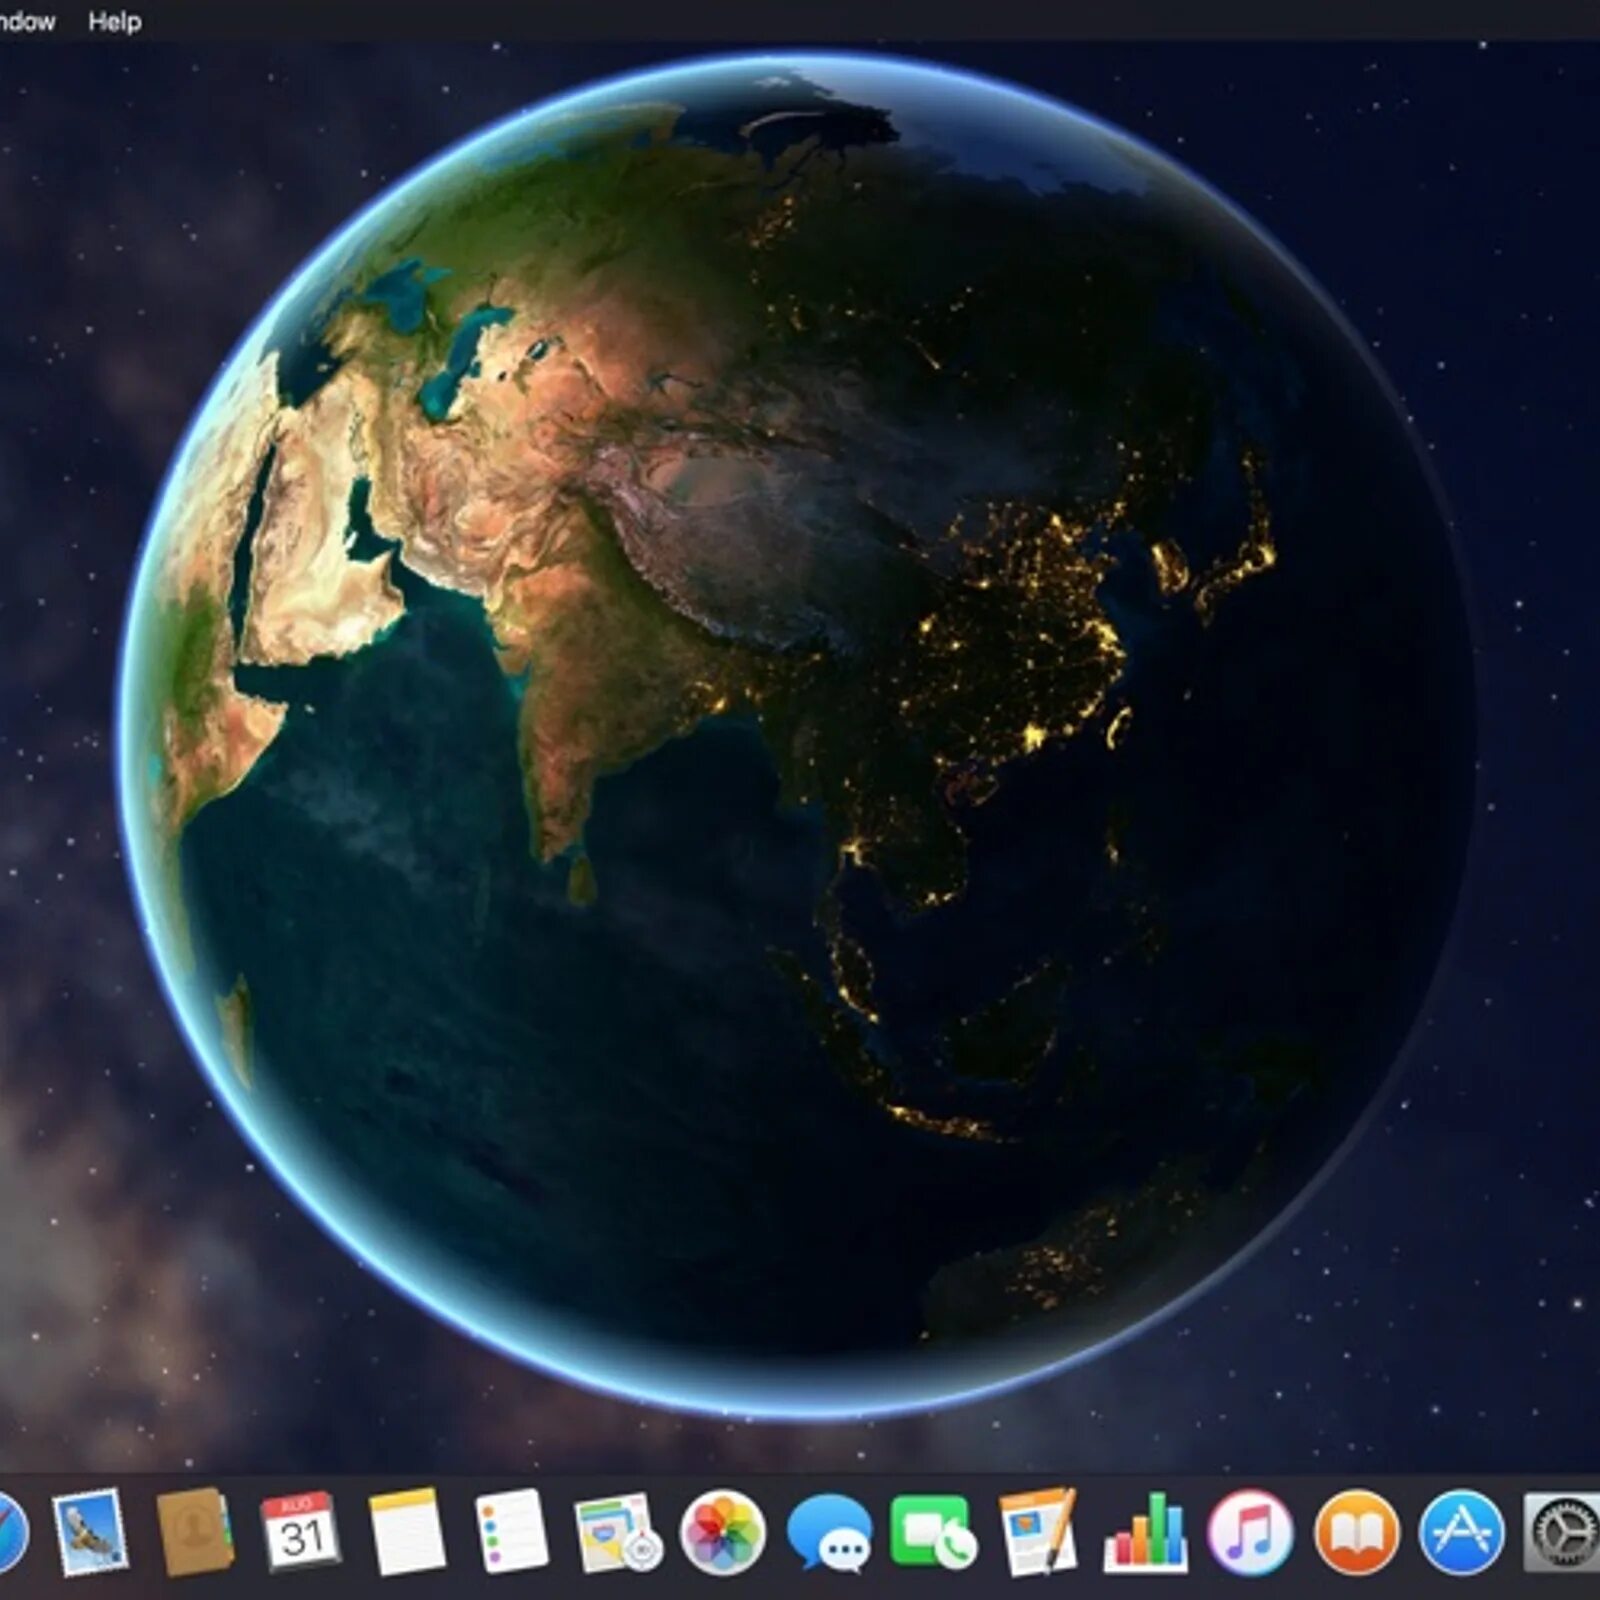This screenshot has width=1600, height=1600.
Task: Open the Help menu
Action: click(114, 21)
